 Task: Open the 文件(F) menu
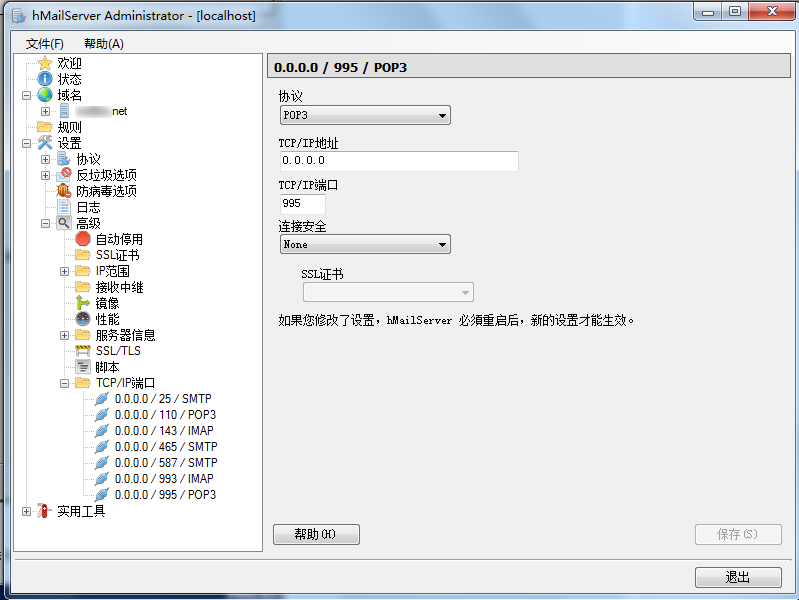point(44,44)
